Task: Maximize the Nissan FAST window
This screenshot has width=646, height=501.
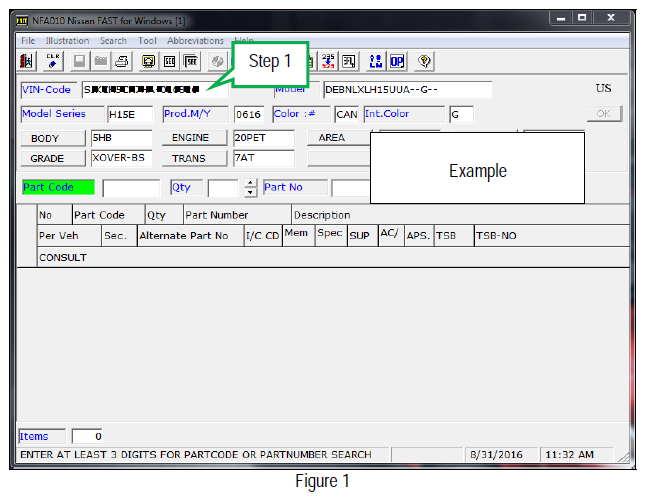Action: [582, 18]
